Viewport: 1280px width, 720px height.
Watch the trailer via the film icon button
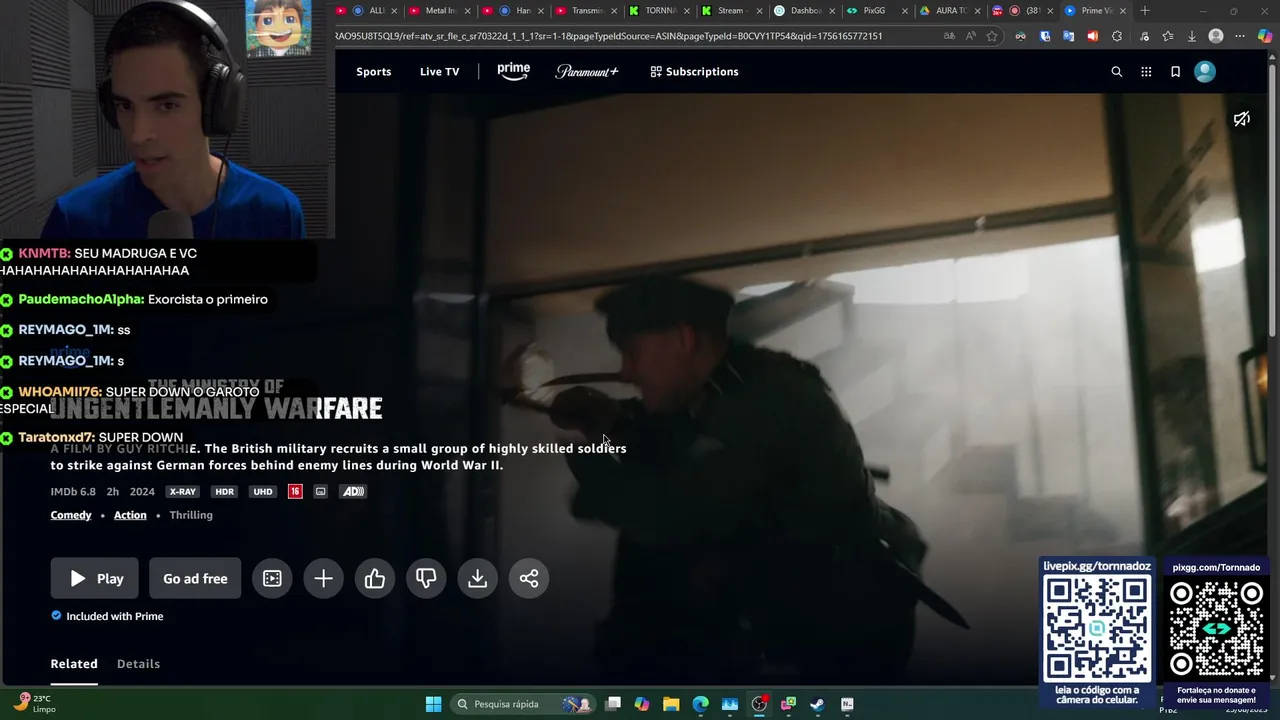(x=272, y=578)
